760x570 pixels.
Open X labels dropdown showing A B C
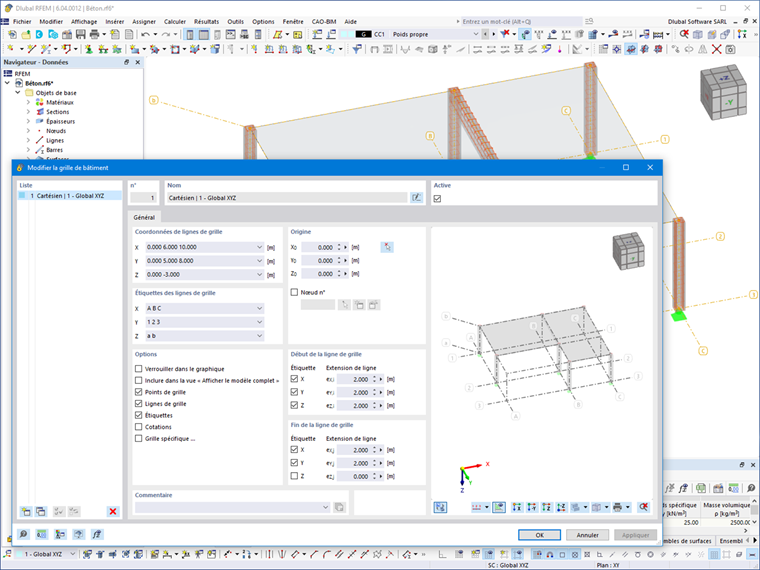(x=259, y=308)
